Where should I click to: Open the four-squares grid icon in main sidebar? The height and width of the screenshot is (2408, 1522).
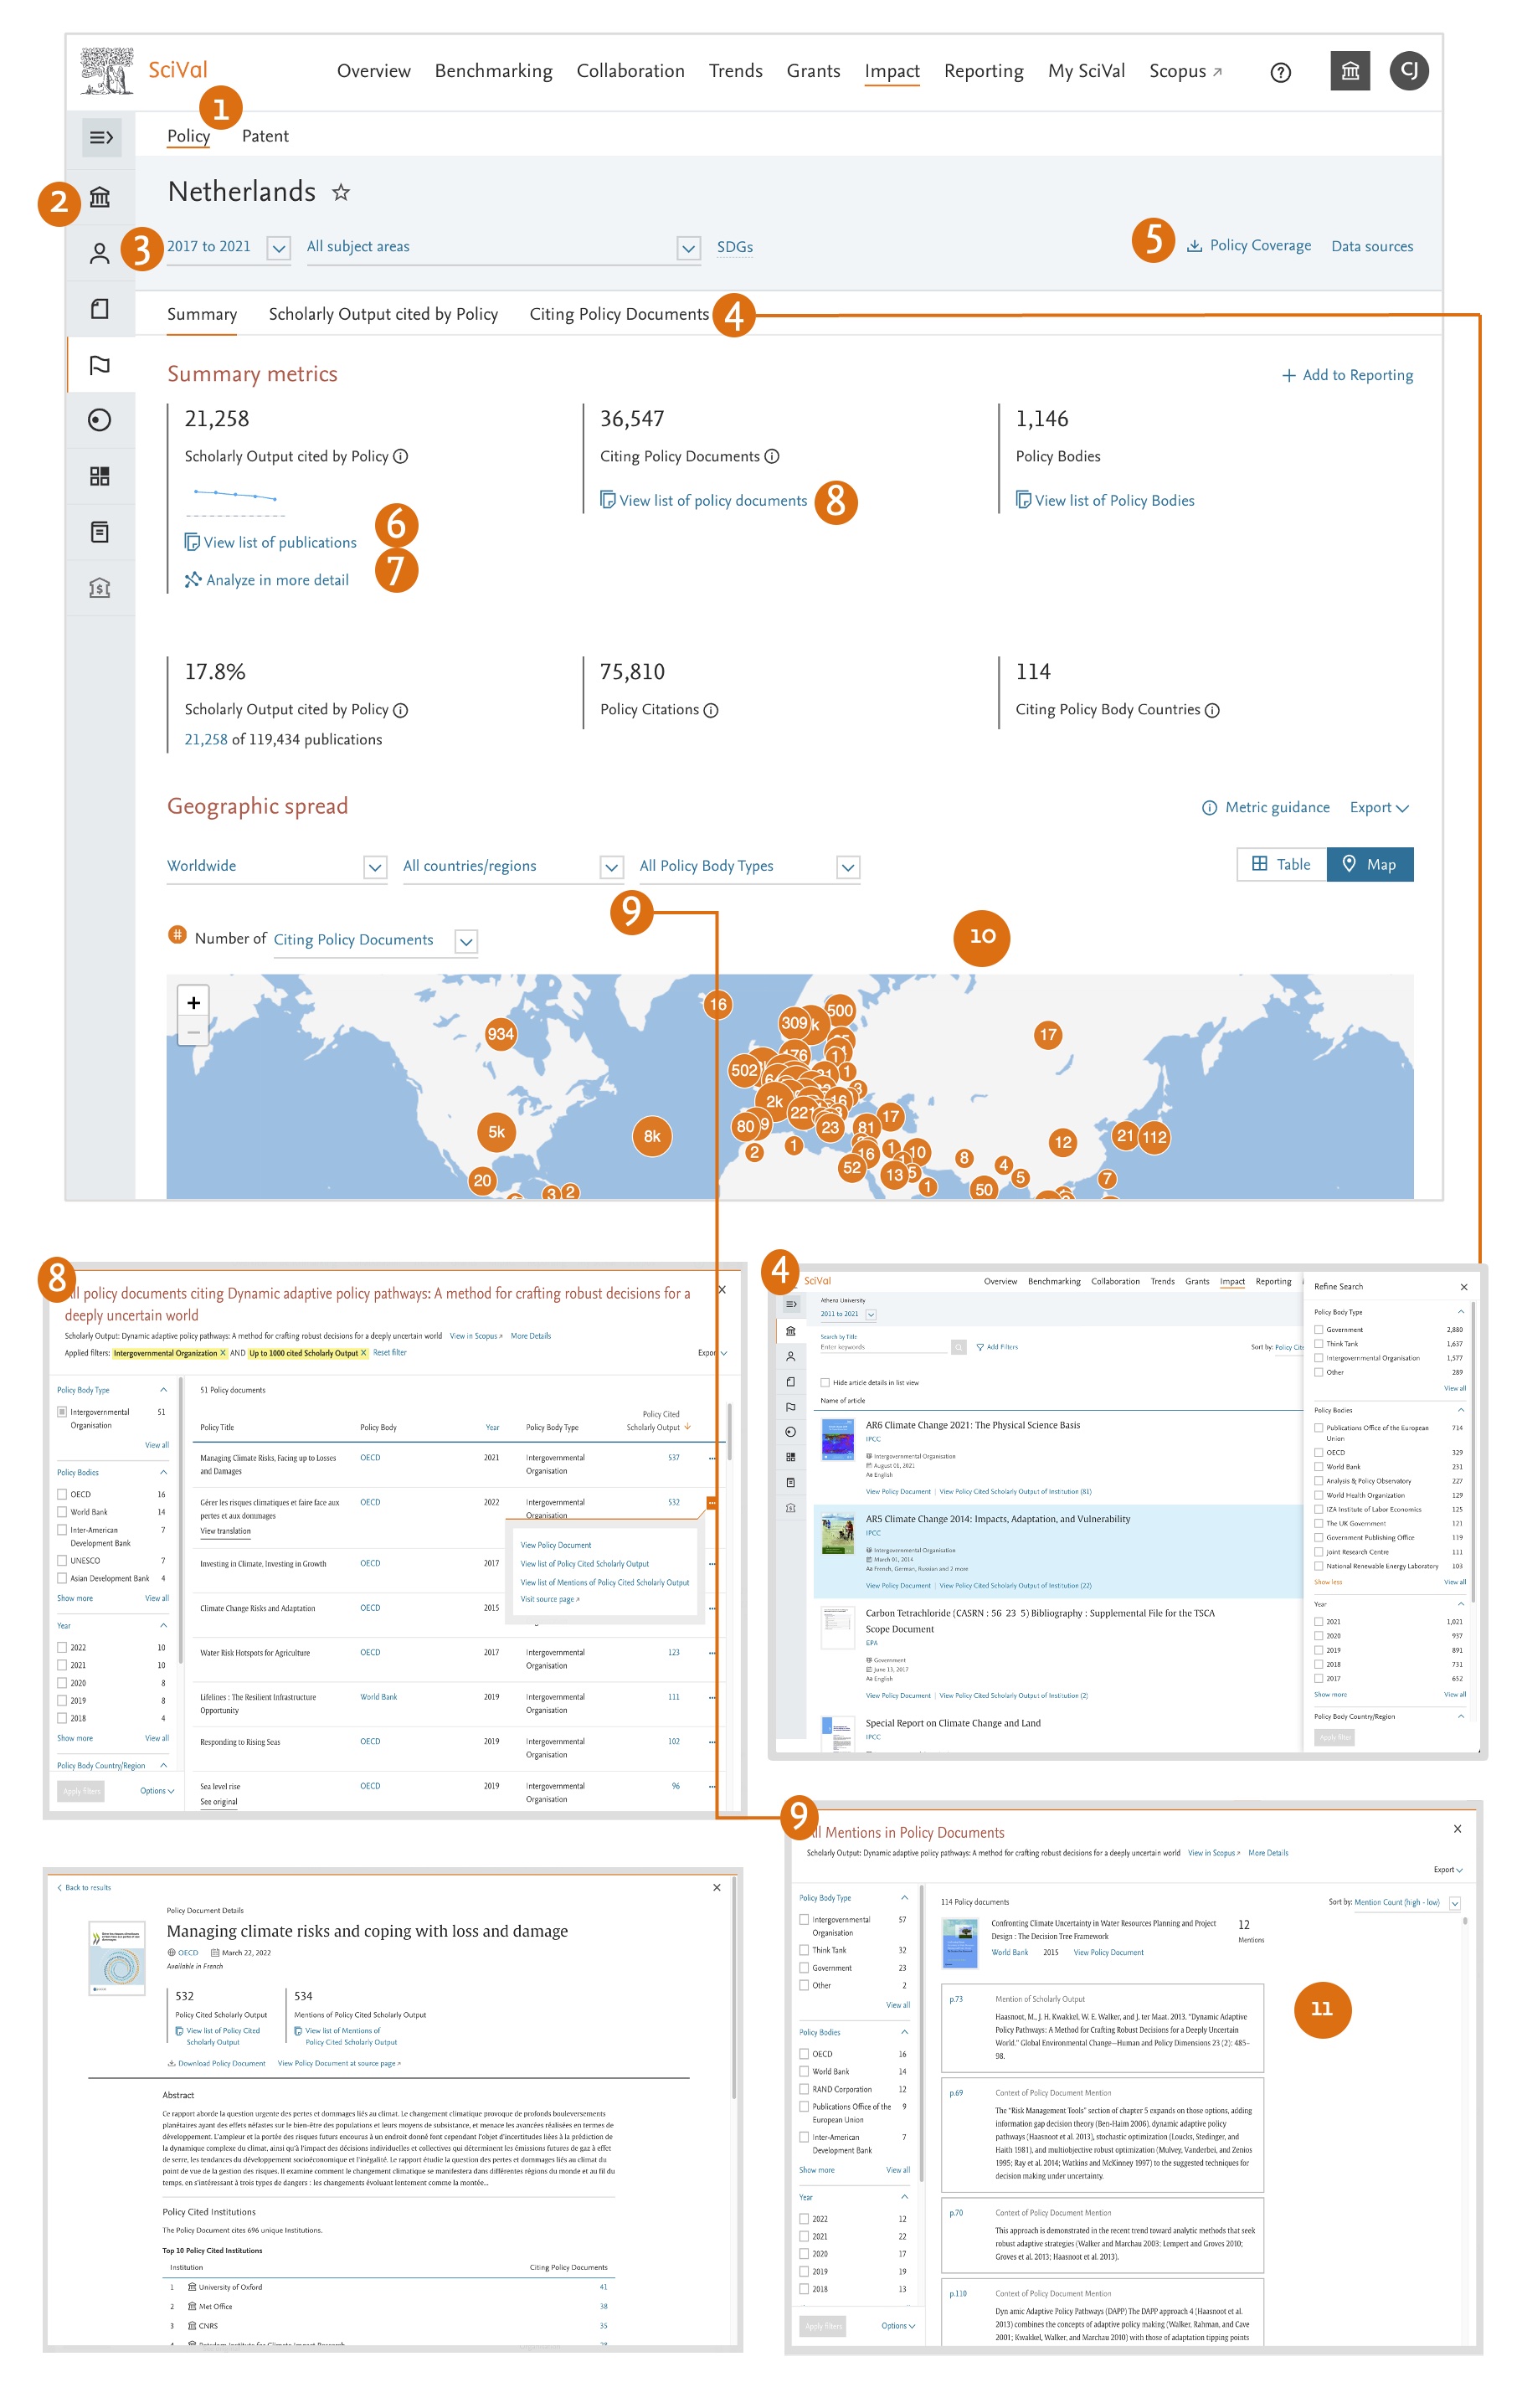tap(100, 476)
